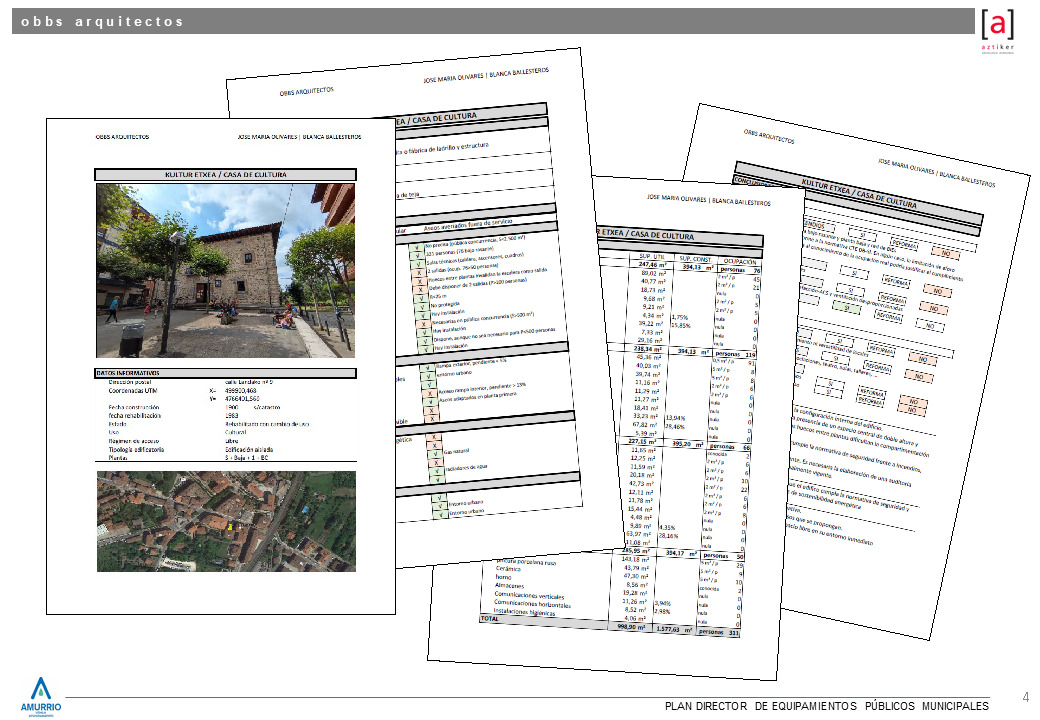The width and height of the screenshot is (1040, 720).
Task: Click the Comunicaciones verticales row
Action: [x=529, y=593]
